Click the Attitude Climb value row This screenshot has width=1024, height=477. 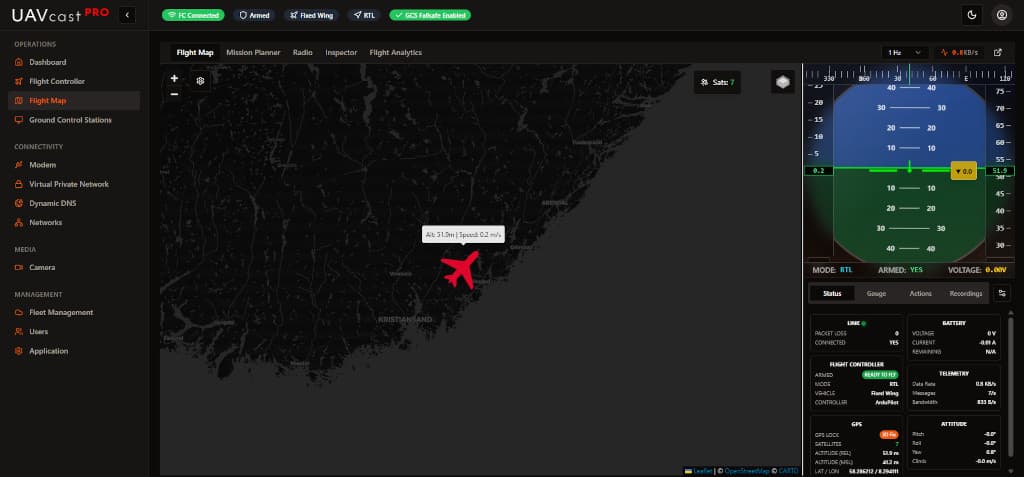[x=953, y=461]
